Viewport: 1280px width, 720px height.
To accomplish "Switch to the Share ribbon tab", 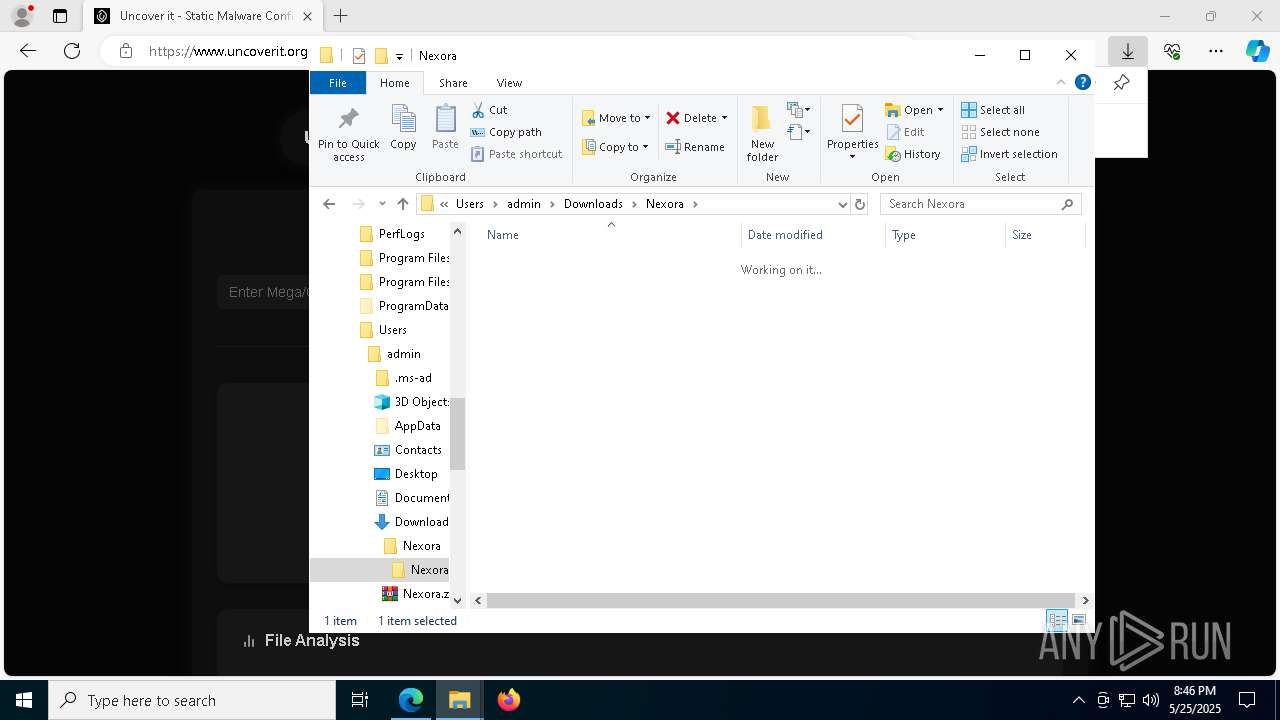I will coord(453,83).
